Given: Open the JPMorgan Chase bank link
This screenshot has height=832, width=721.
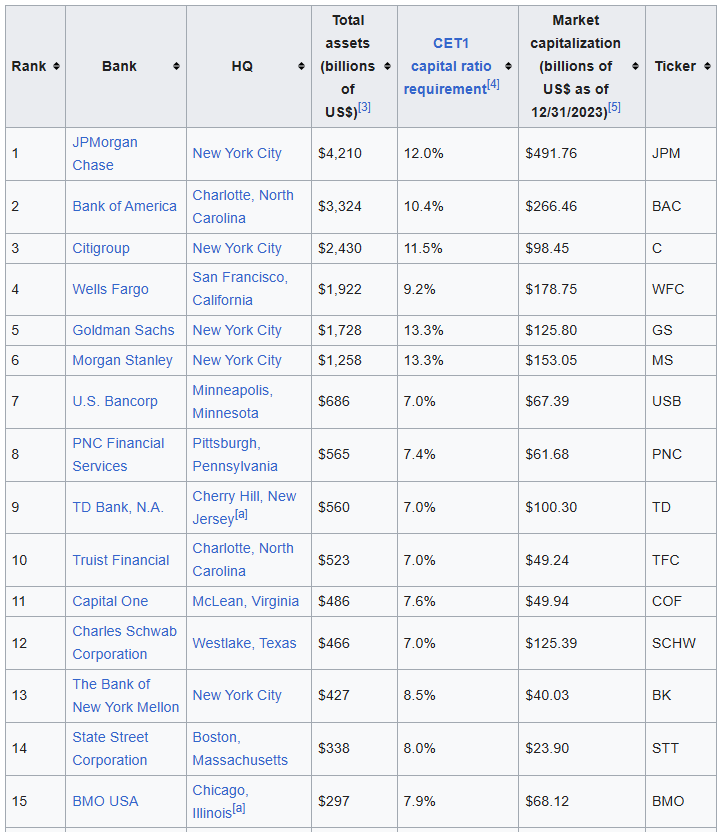Looking at the screenshot, I should click(105, 154).
